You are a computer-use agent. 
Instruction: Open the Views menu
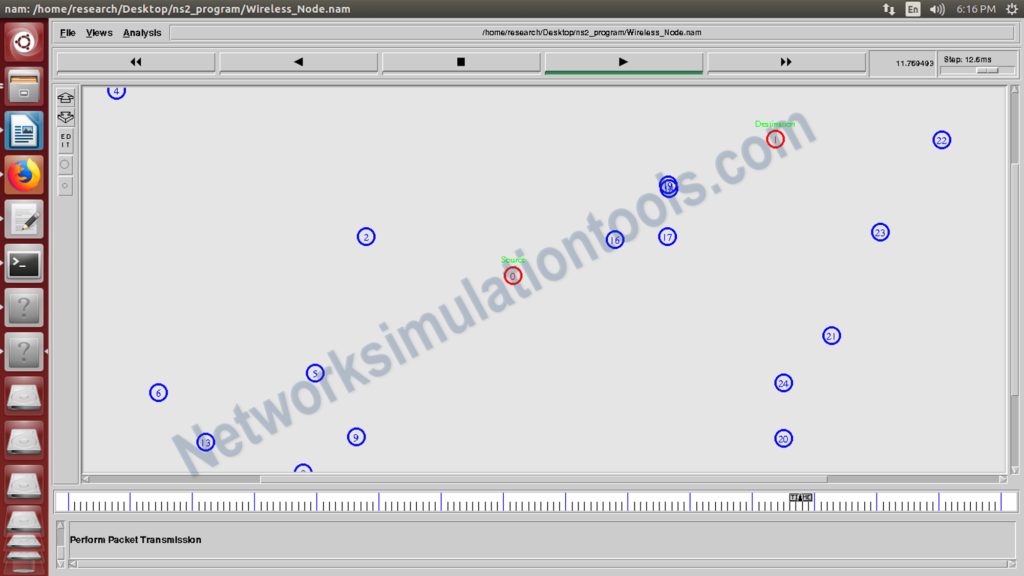(98, 32)
